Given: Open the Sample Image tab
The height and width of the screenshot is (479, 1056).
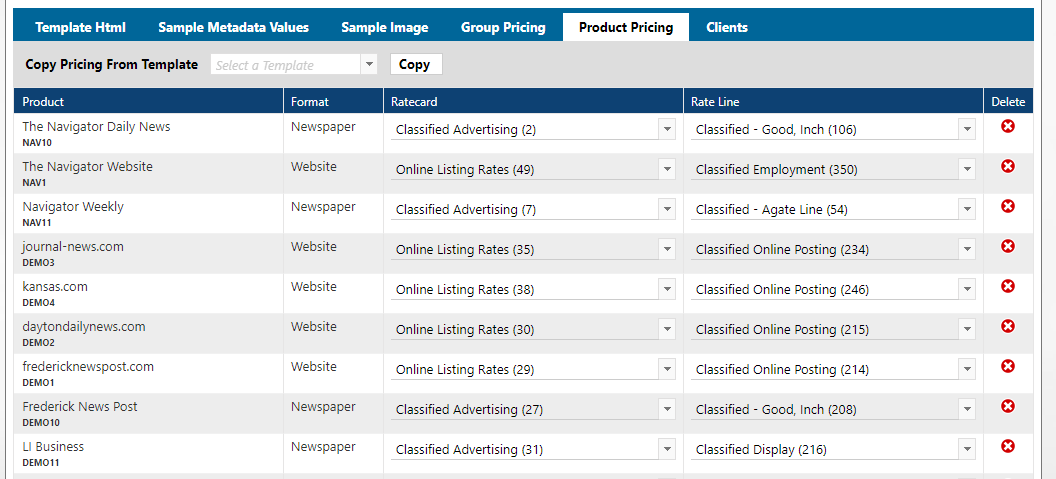Looking at the screenshot, I should pyautogui.click(x=384, y=27).
